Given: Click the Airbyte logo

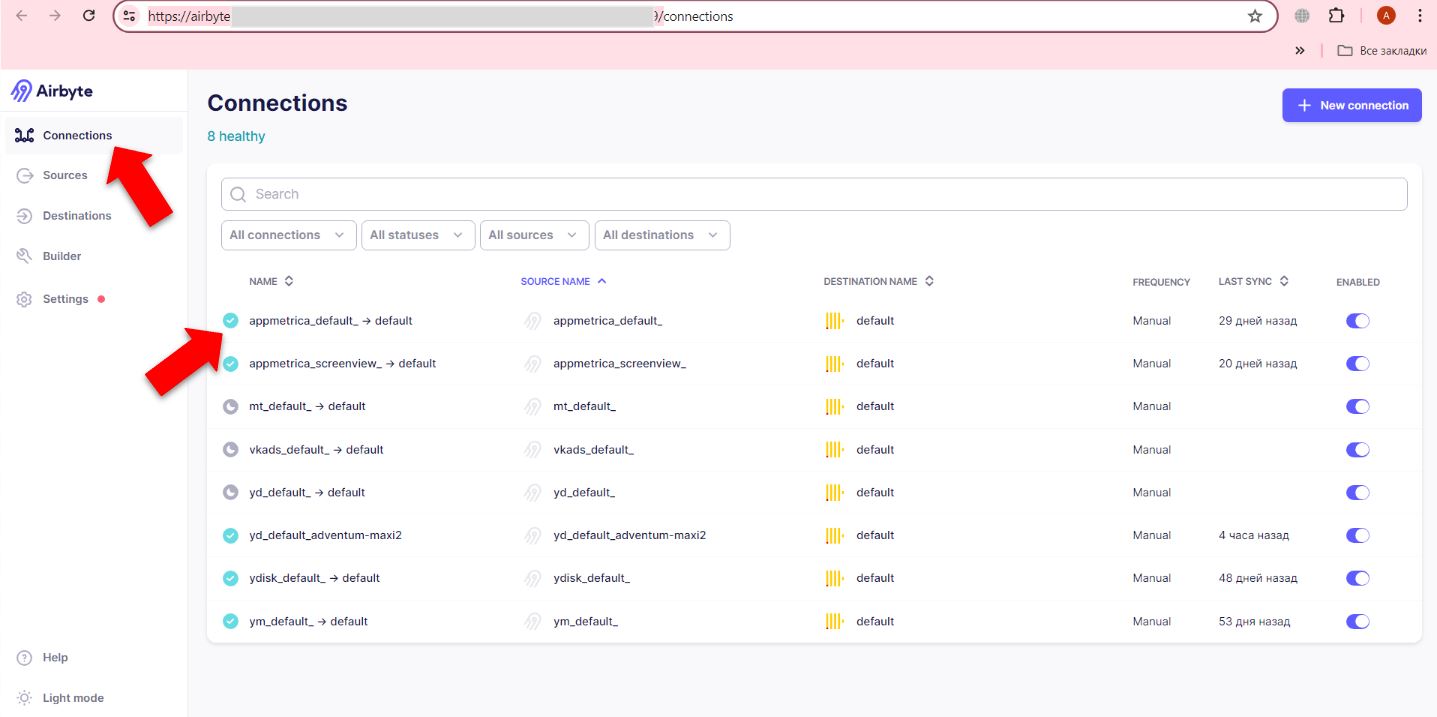Looking at the screenshot, I should 52,91.
